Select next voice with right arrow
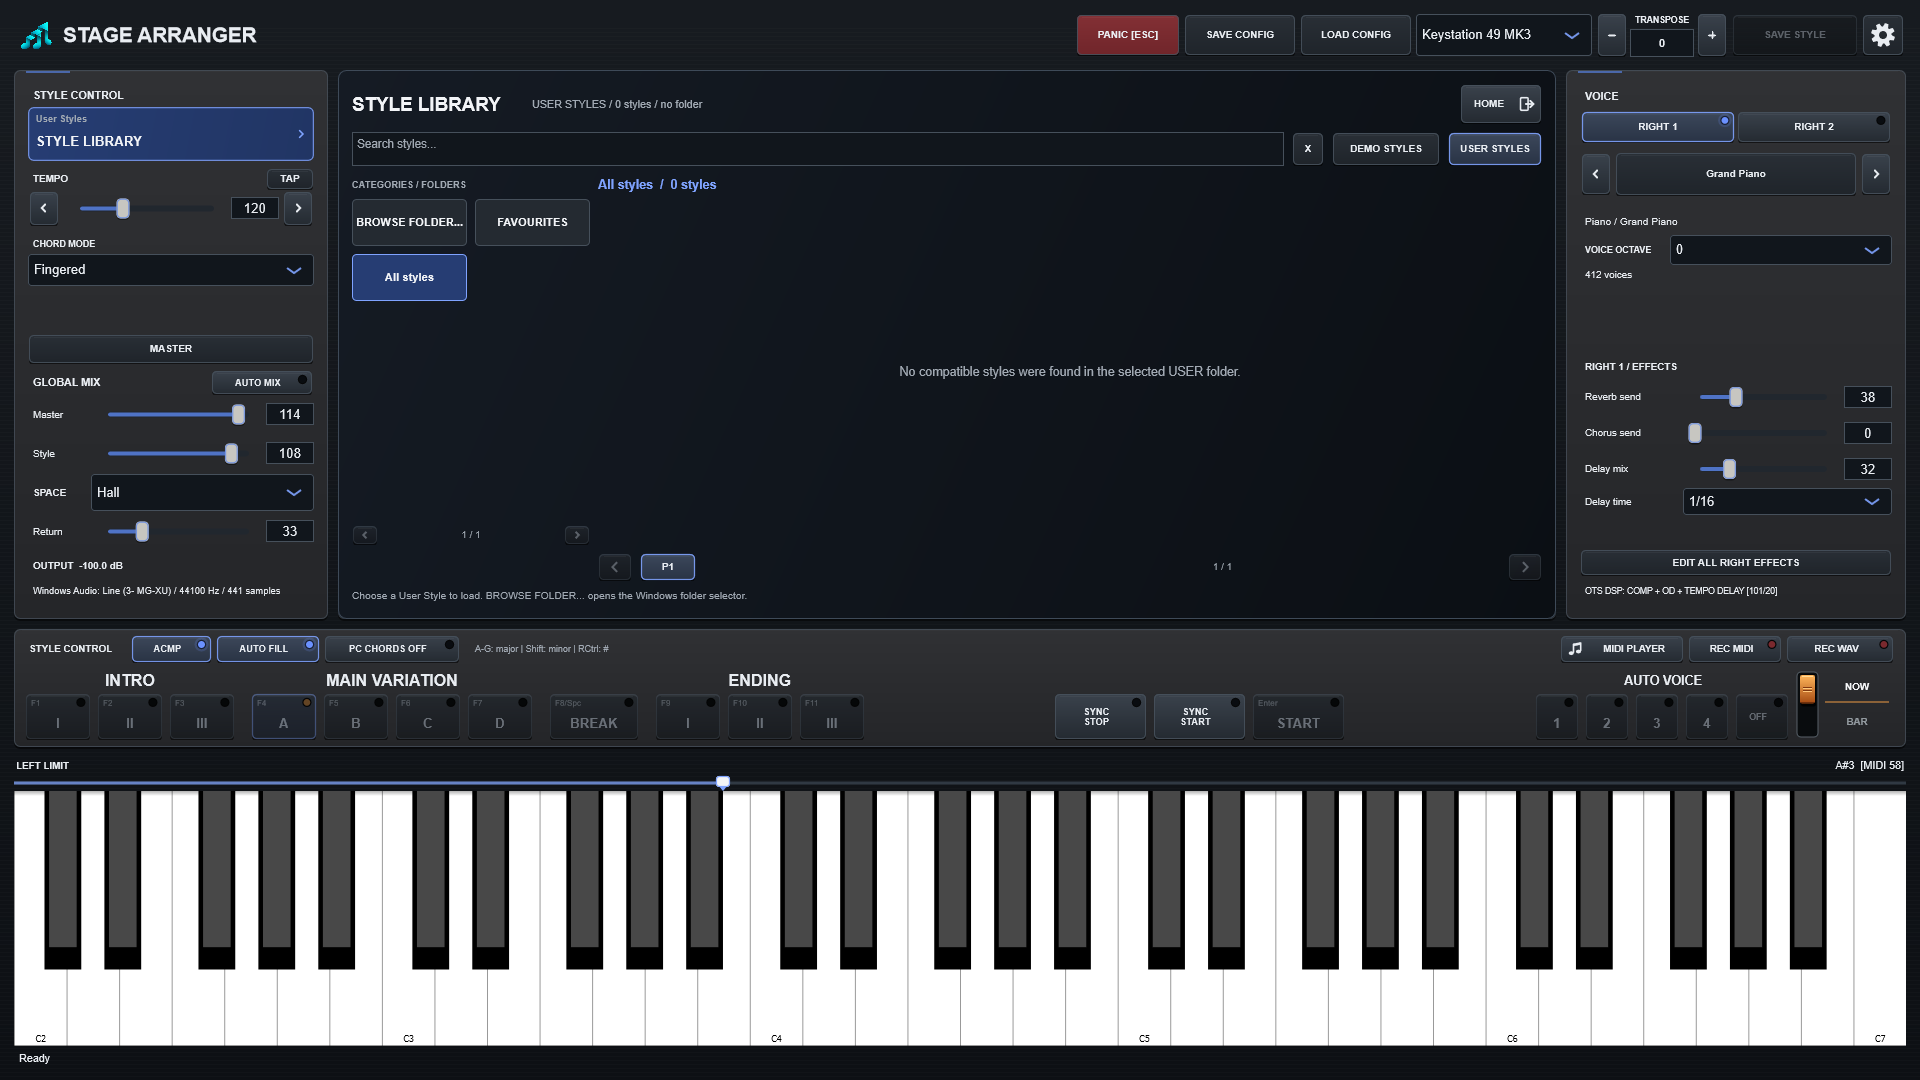Viewport: 1920px width, 1080px height. click(x=1876, y=174)
